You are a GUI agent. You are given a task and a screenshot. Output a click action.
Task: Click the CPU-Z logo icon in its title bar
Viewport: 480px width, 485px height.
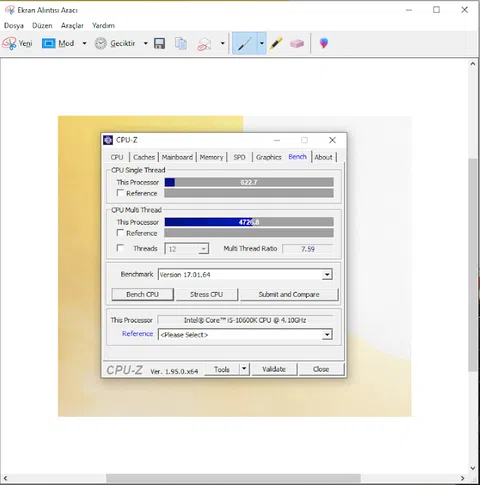[x=108, y=140]
